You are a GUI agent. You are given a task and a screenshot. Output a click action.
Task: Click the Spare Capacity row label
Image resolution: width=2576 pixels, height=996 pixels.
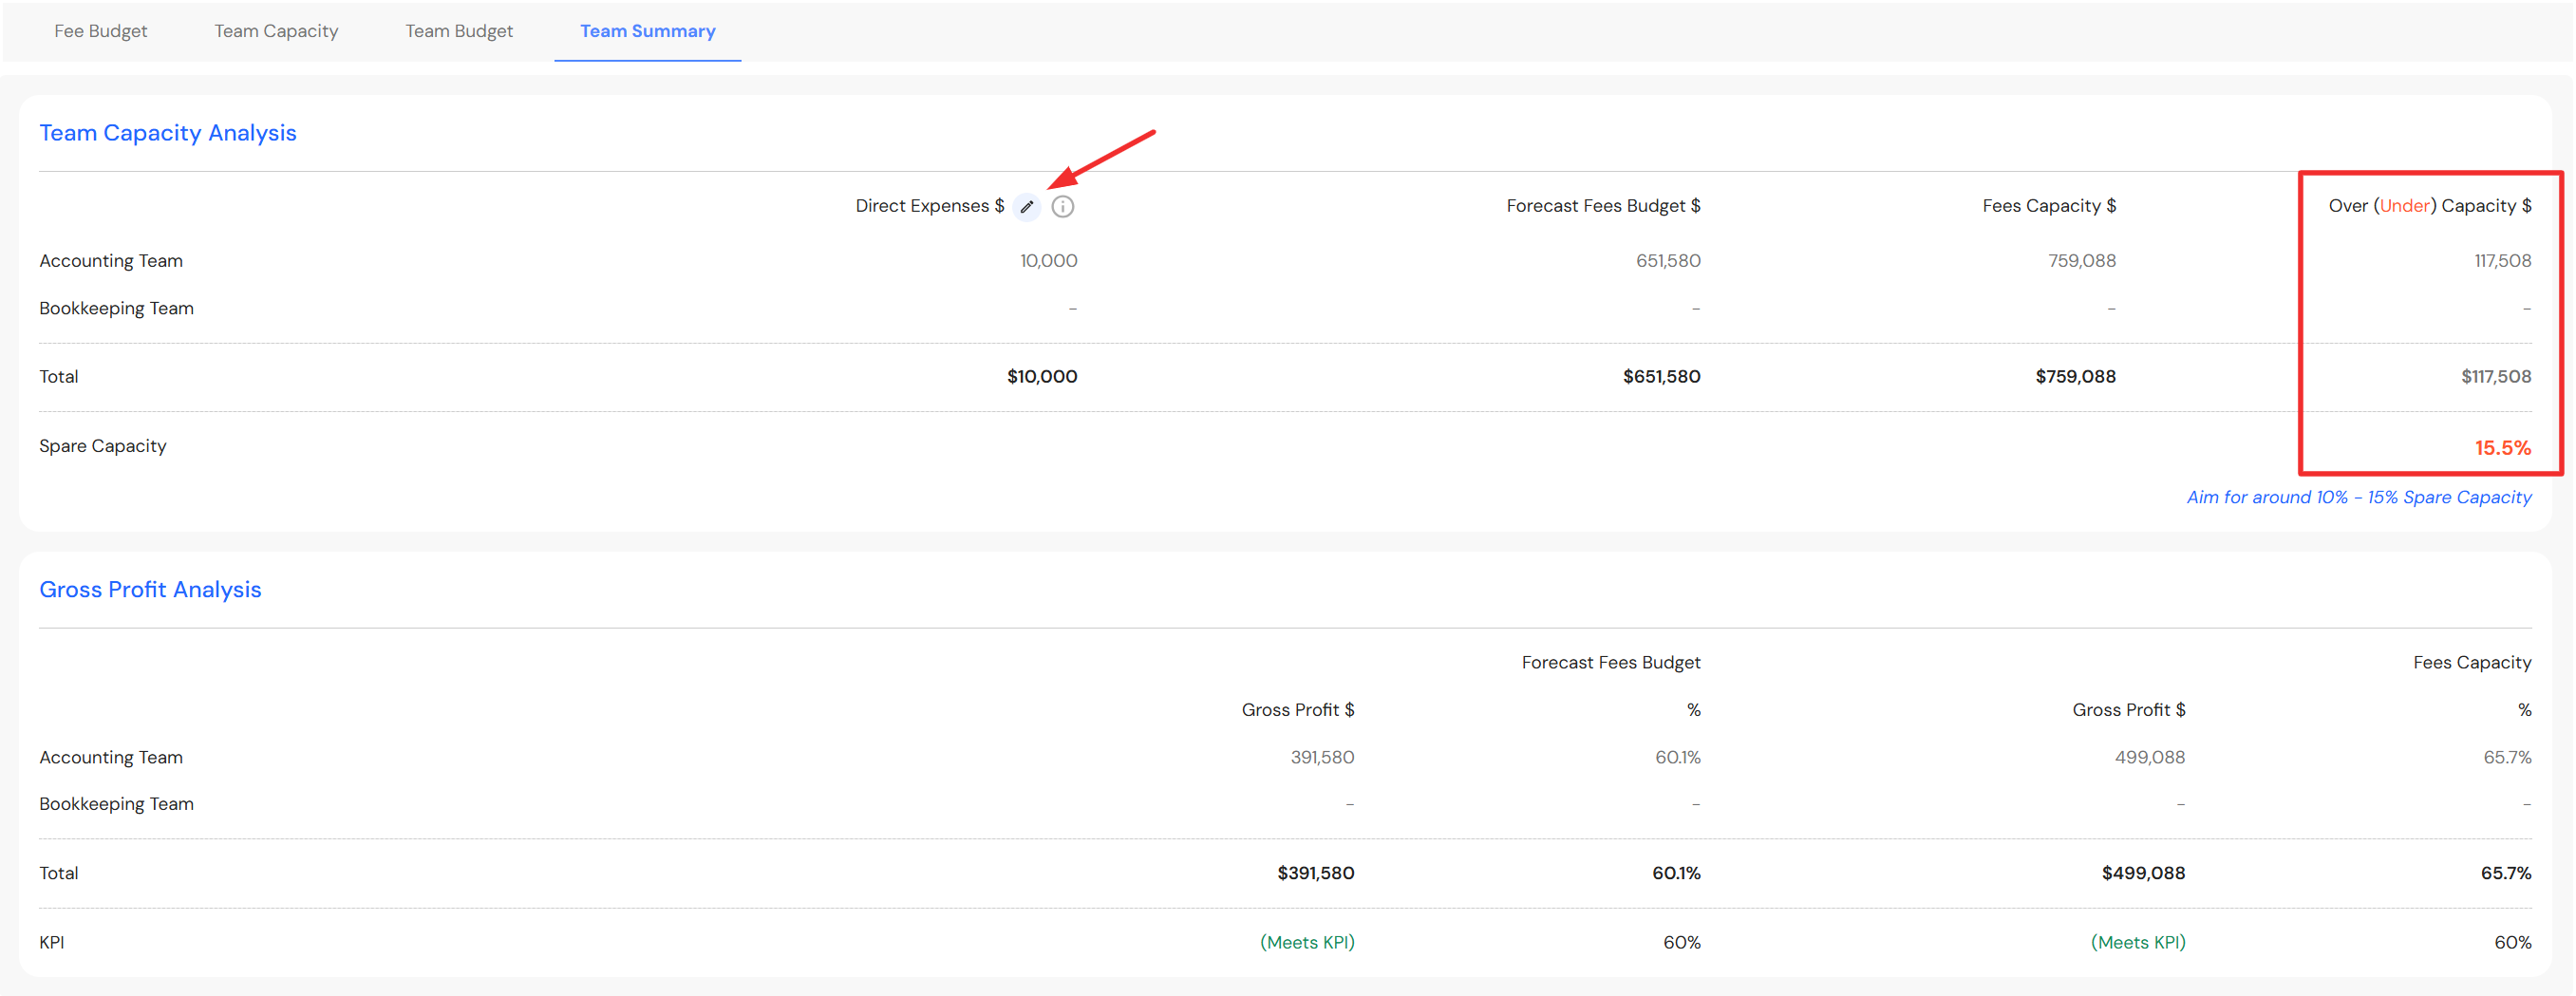103,446
